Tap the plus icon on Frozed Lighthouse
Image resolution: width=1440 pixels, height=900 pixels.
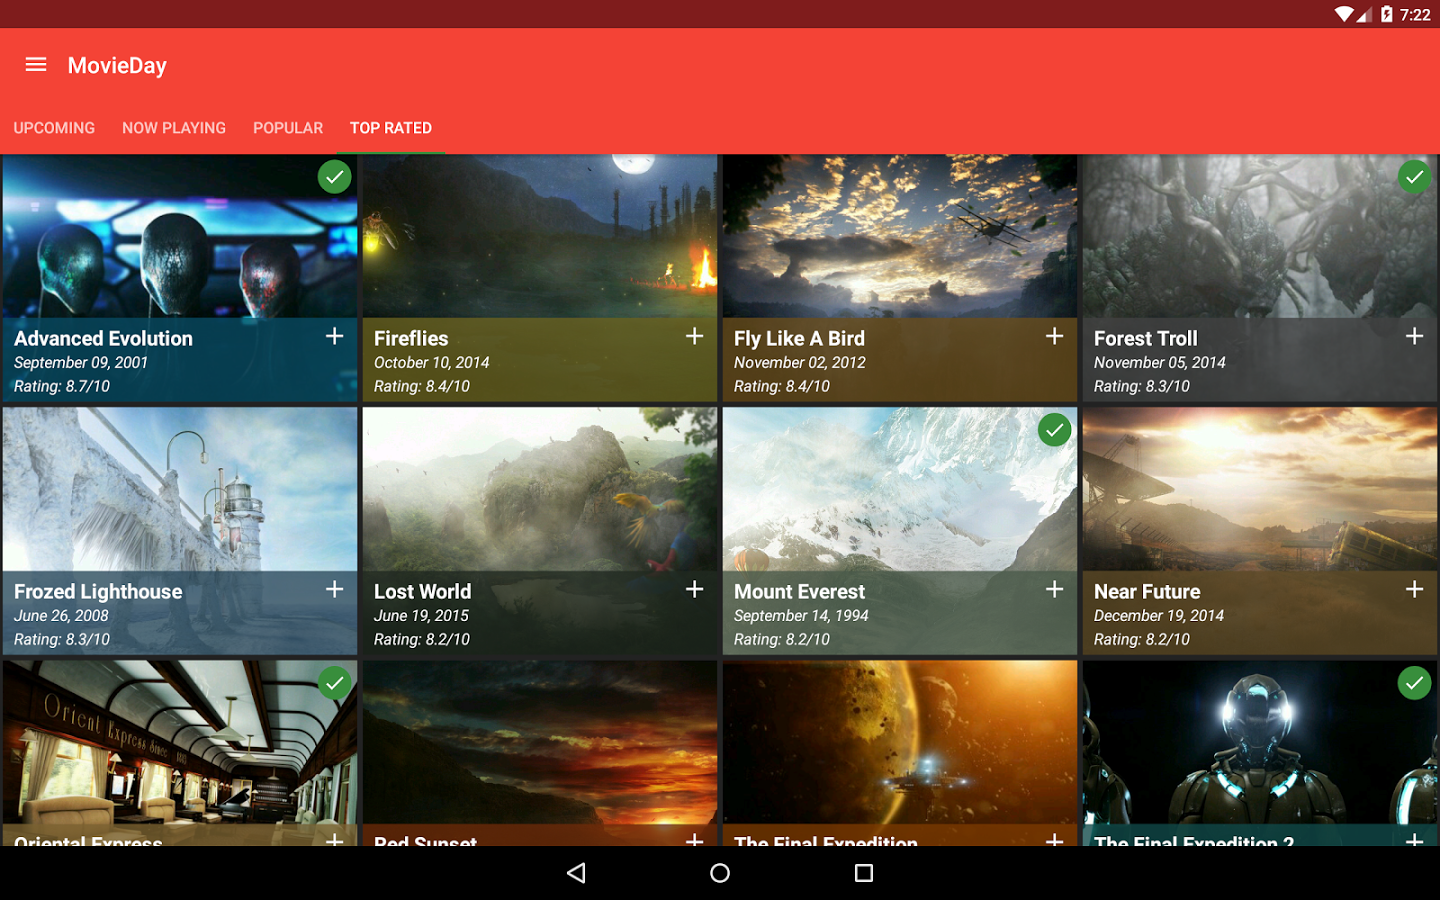point(335,589)
